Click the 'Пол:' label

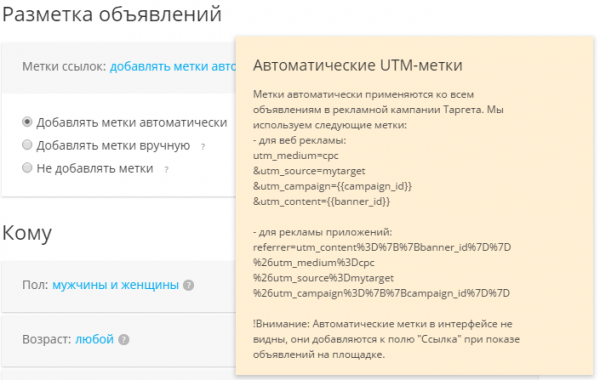[x=35, y=285]
